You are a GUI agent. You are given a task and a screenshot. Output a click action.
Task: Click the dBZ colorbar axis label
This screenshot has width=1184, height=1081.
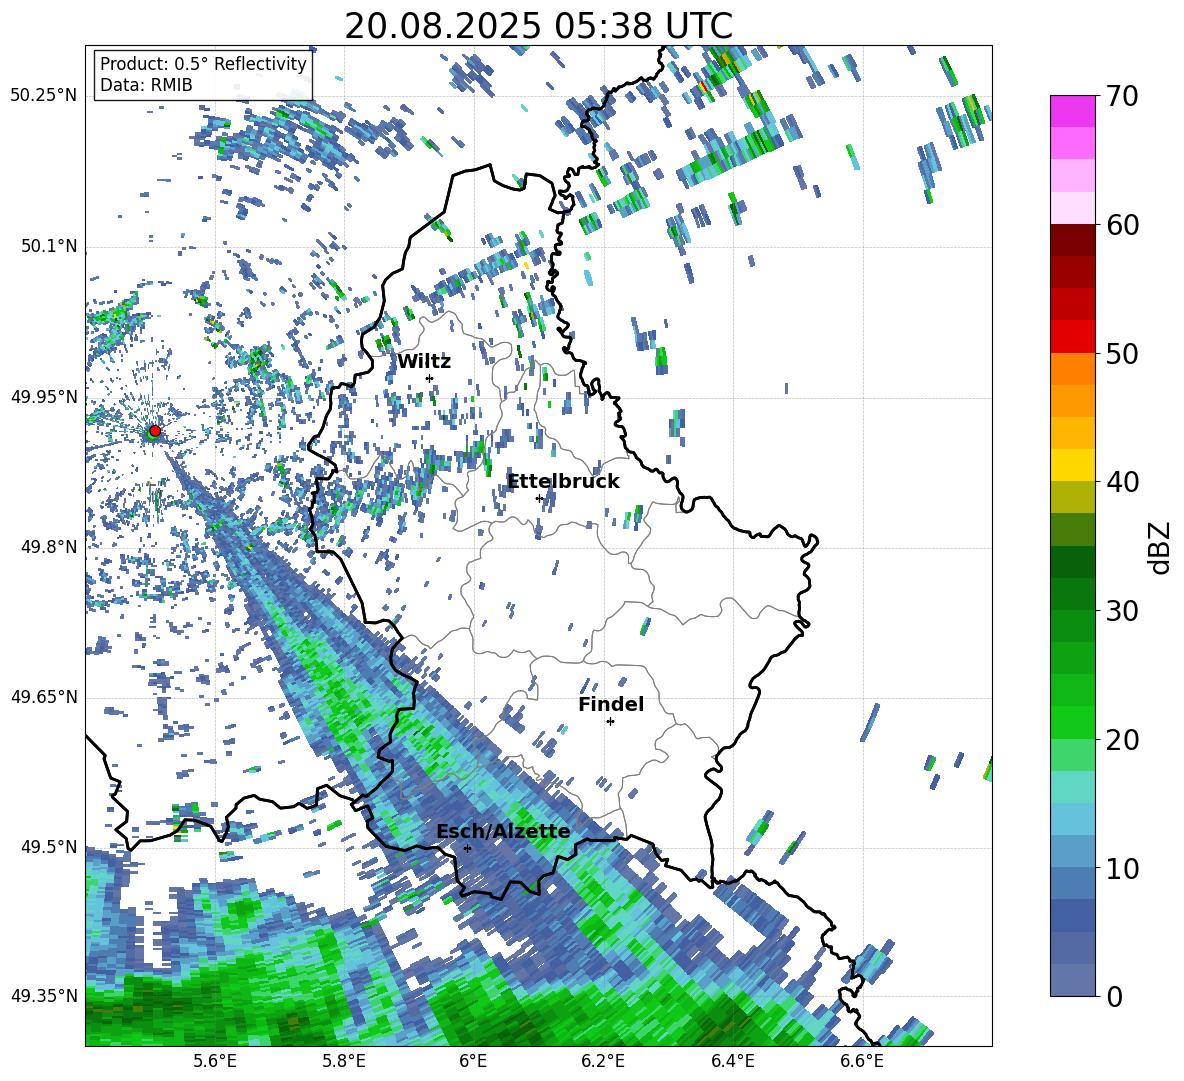(1160, 547)
